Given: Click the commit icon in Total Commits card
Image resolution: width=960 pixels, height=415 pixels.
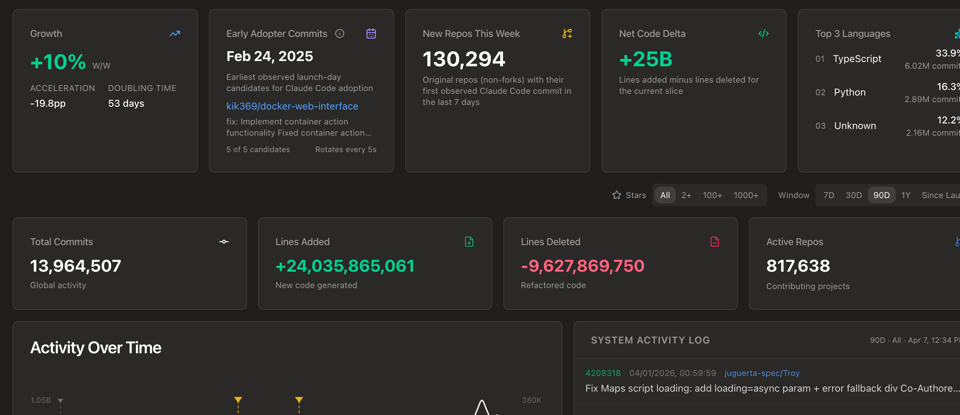Looking at the screenshot, I should (224, 242).
